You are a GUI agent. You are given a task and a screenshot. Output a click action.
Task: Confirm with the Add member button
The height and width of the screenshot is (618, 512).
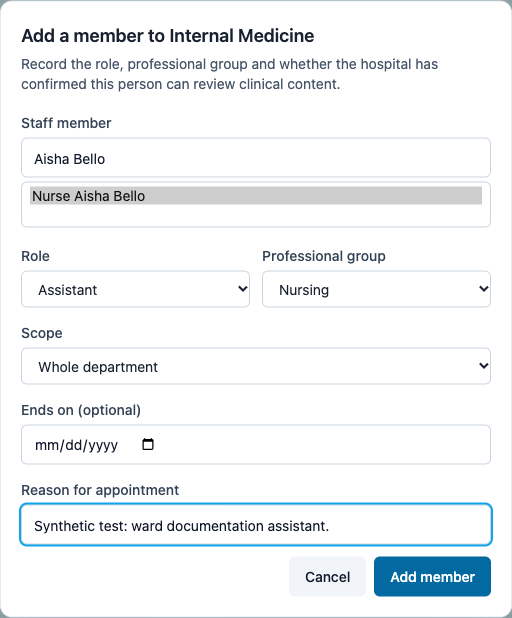(x=432, y=577)
